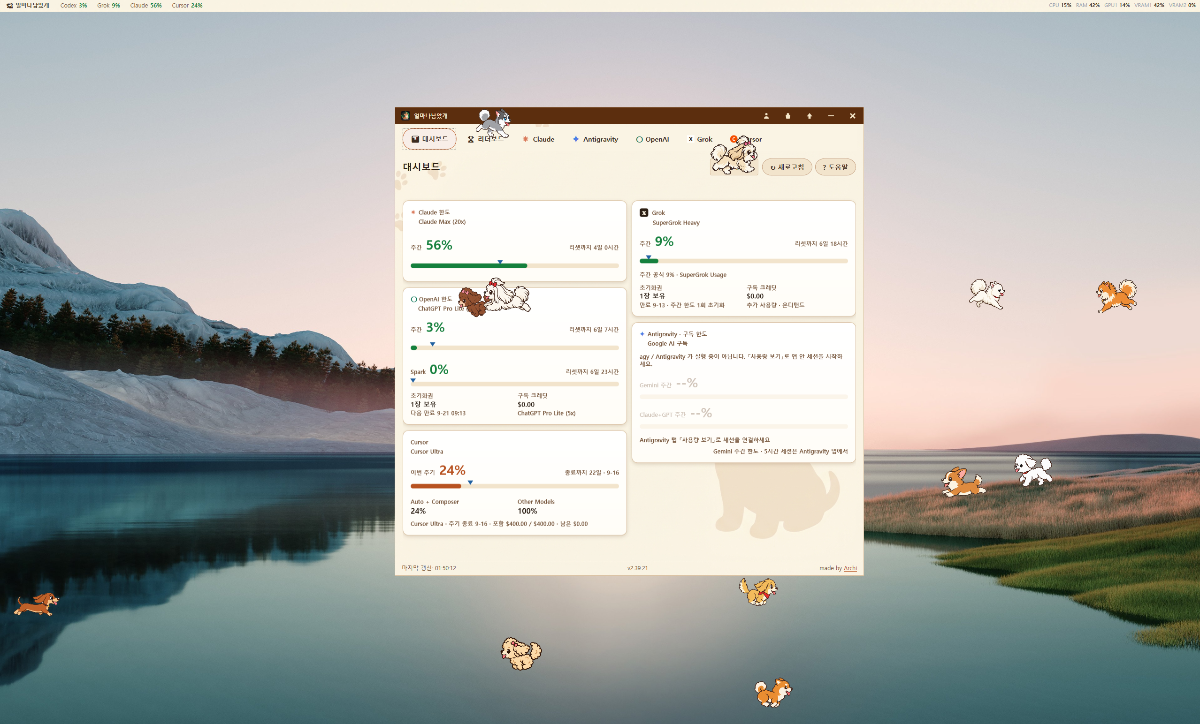Click the 'Claude Max (20x)' plan text
The image size is (1200, 724).
tap(442, 222)
